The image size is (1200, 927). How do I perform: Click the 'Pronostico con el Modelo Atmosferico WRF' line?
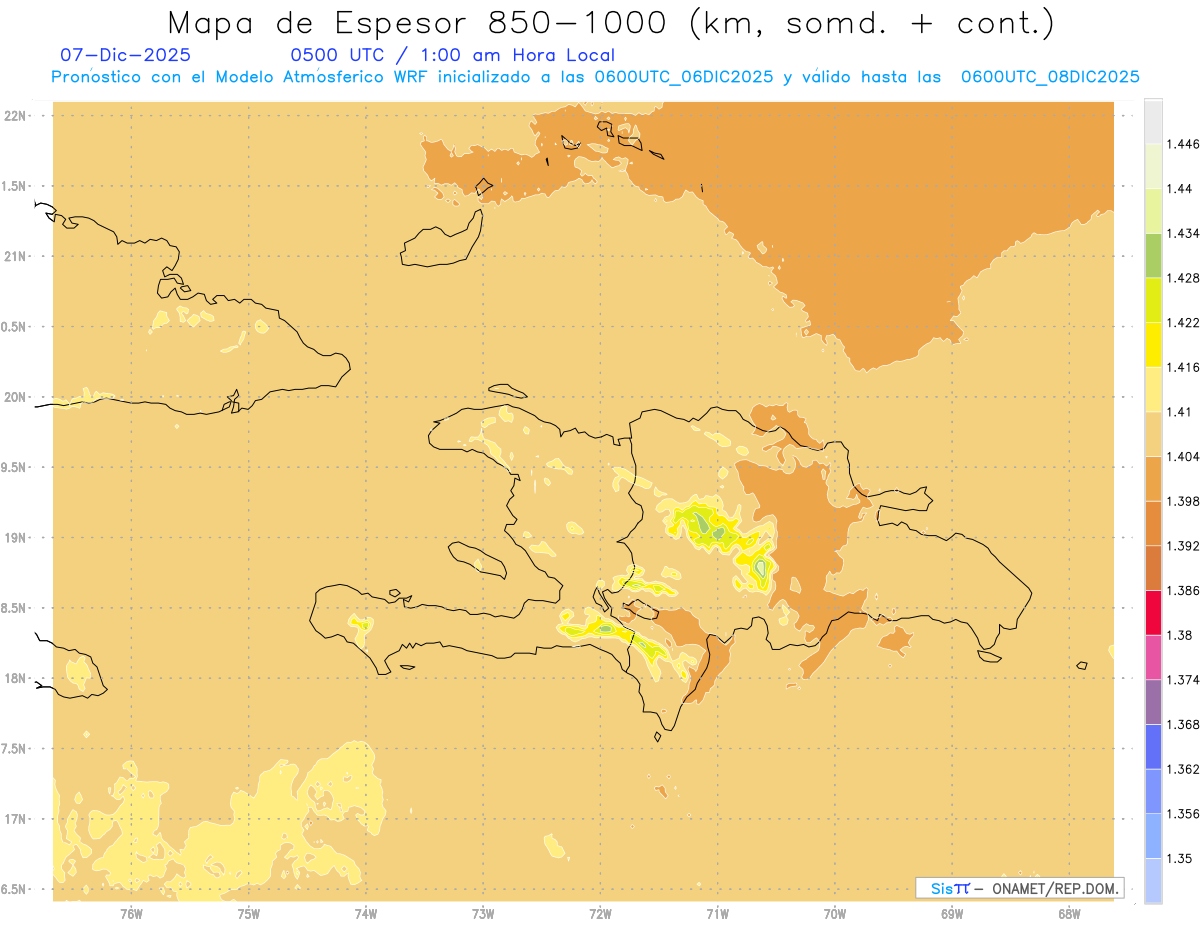click(595, 77)
